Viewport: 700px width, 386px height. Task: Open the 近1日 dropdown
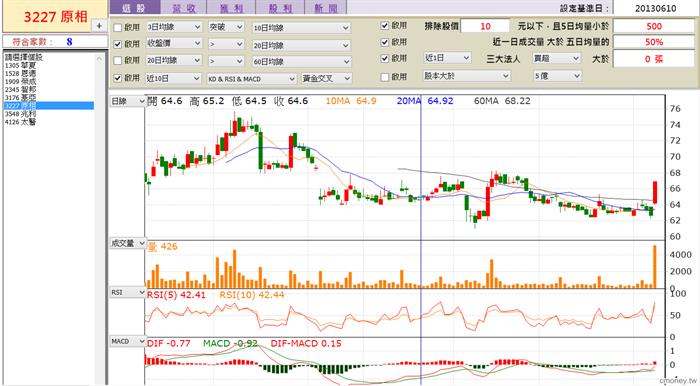click(x=447, y=58)
